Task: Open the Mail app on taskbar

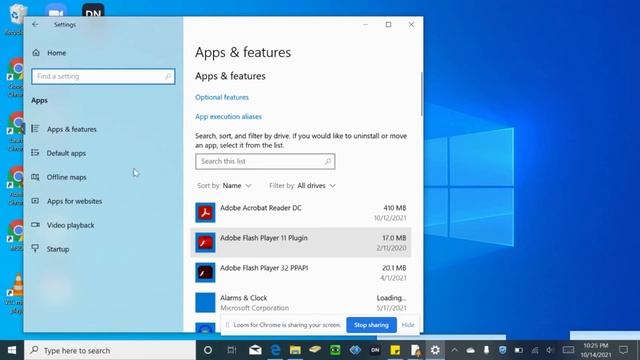Action: tap(255, 350)
